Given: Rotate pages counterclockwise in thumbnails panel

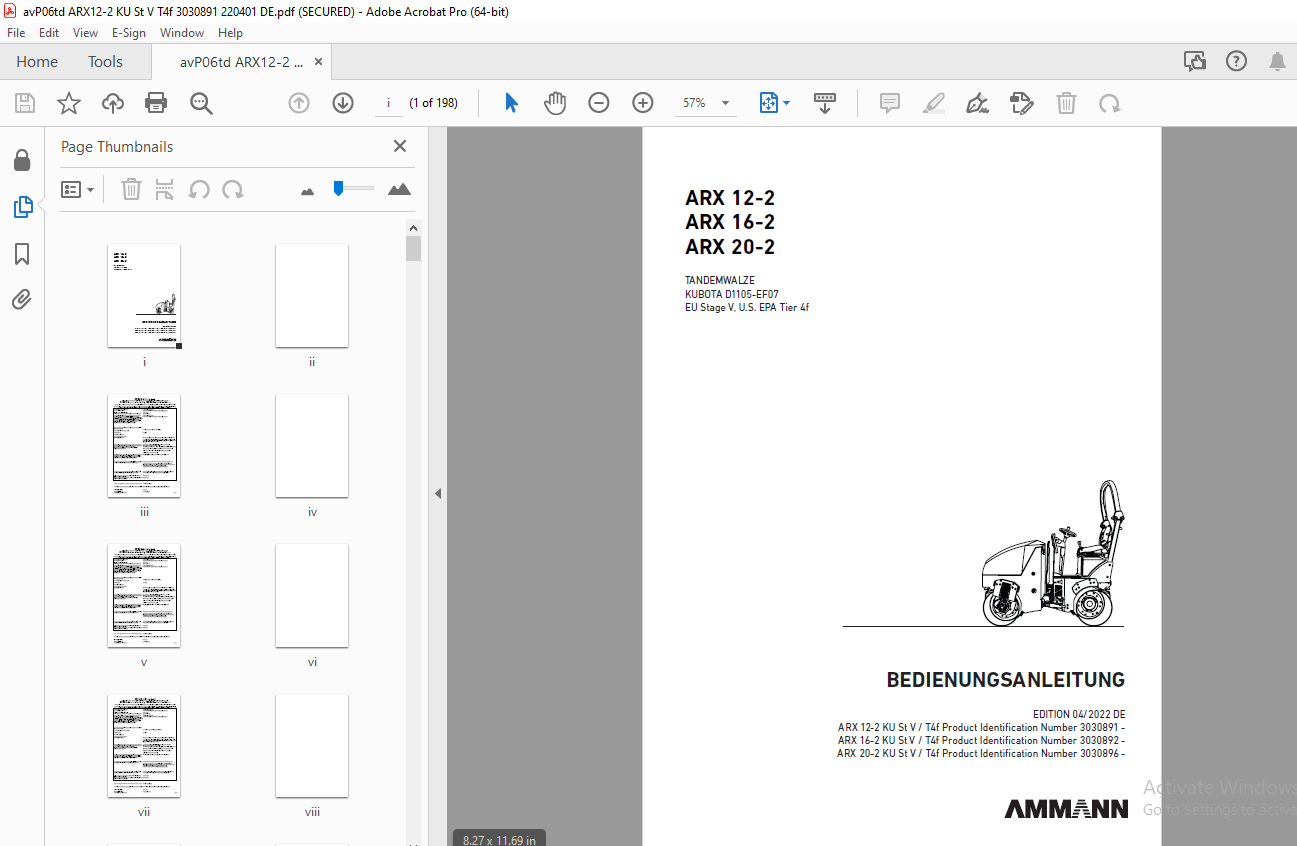Looking at the screenshot, I should point(199,189).
